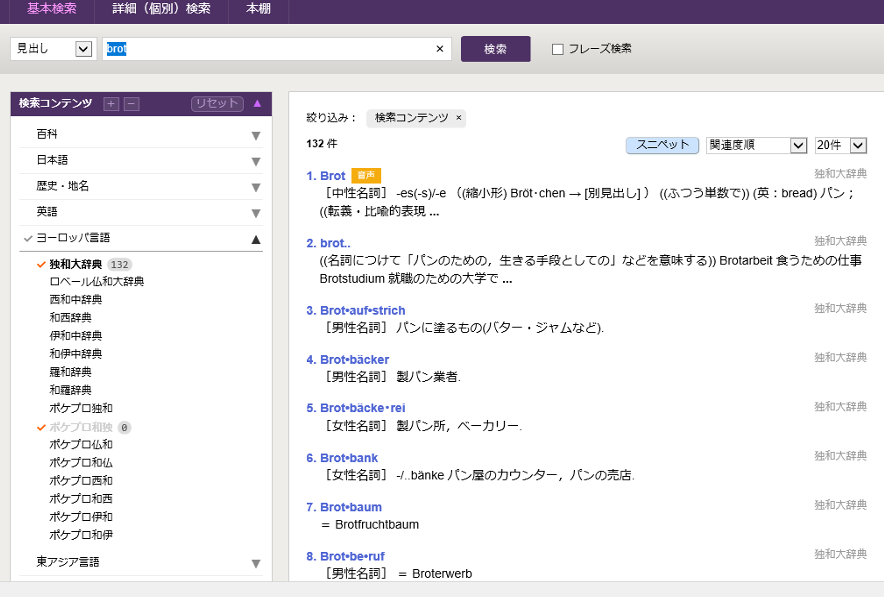
Task: Toggle the ヨーロッパ言語 category checkmark
Action: click(28, 238)
